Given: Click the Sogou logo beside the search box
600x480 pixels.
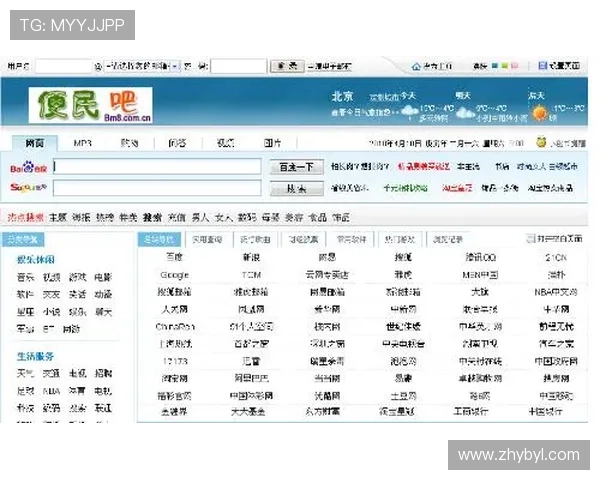Looking at the screenshot, I should [x=28, y=188].
